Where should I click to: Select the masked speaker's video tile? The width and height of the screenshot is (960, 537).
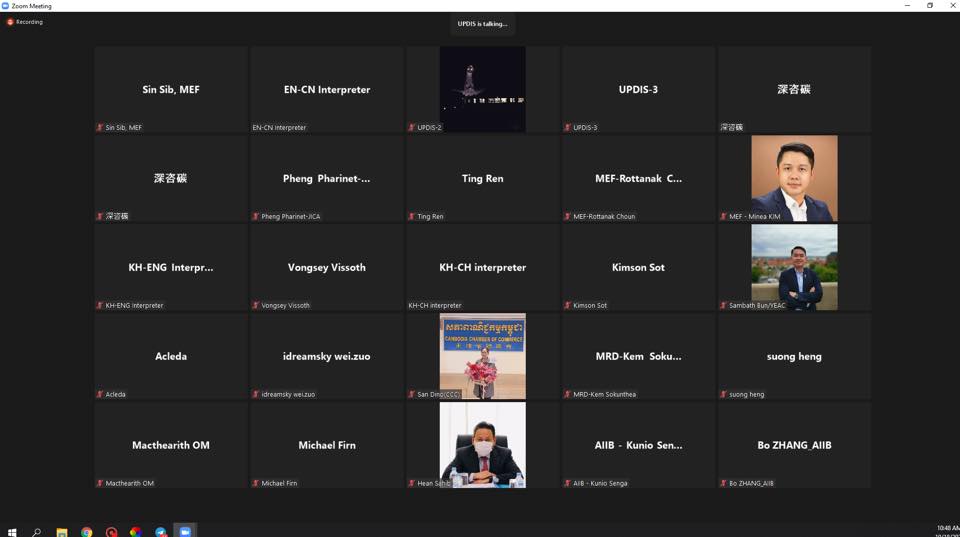coord(482,444)
